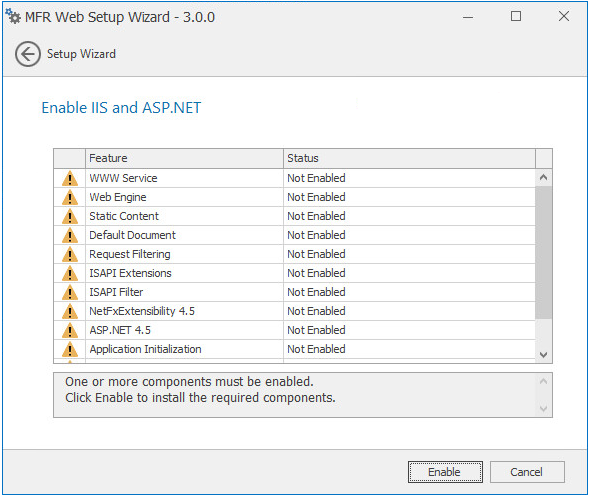Click the warning icon beside Static Content
Screen dimensions: 590x497
pos(70,216)
